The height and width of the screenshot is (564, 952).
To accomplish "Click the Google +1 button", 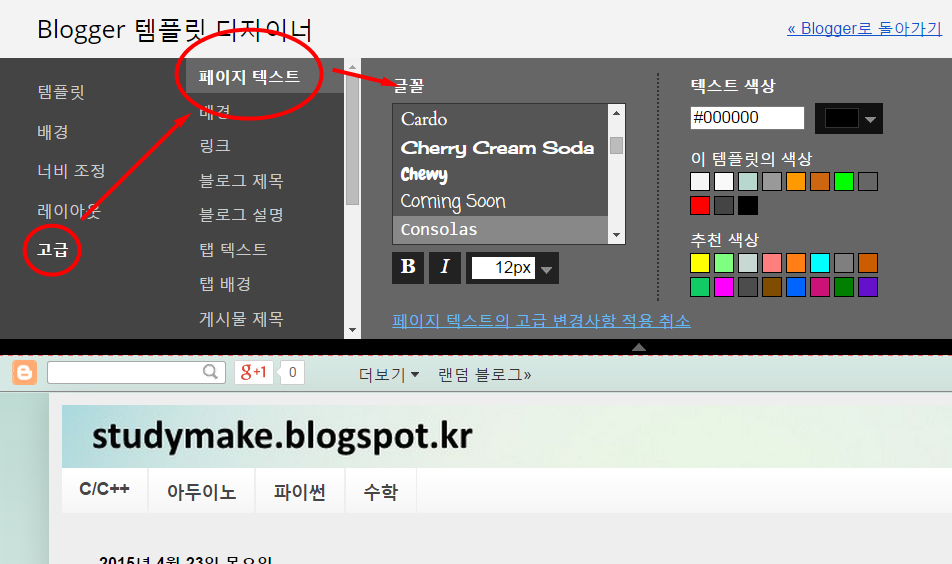I will coord(254,372).
